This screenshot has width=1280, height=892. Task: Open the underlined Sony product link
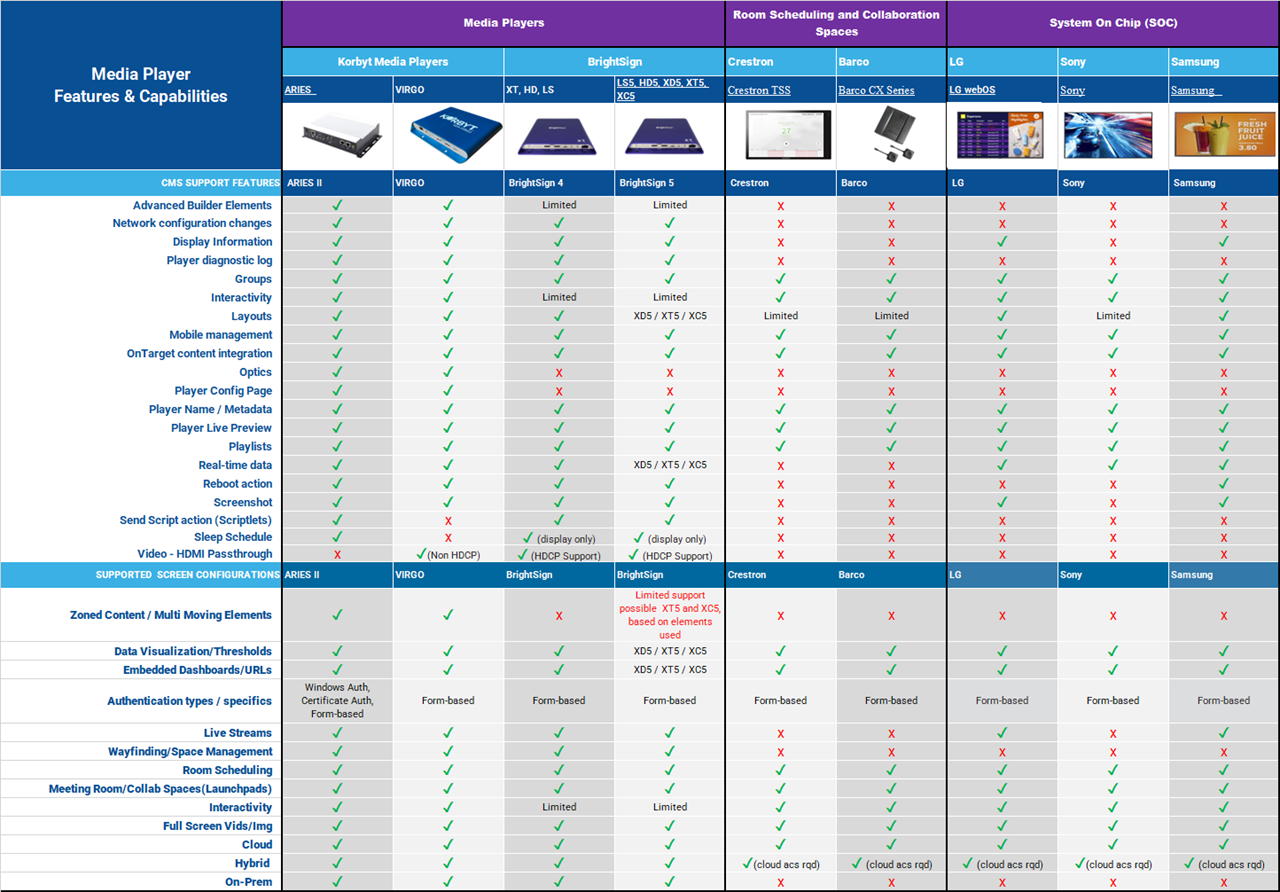[1072, 90]
